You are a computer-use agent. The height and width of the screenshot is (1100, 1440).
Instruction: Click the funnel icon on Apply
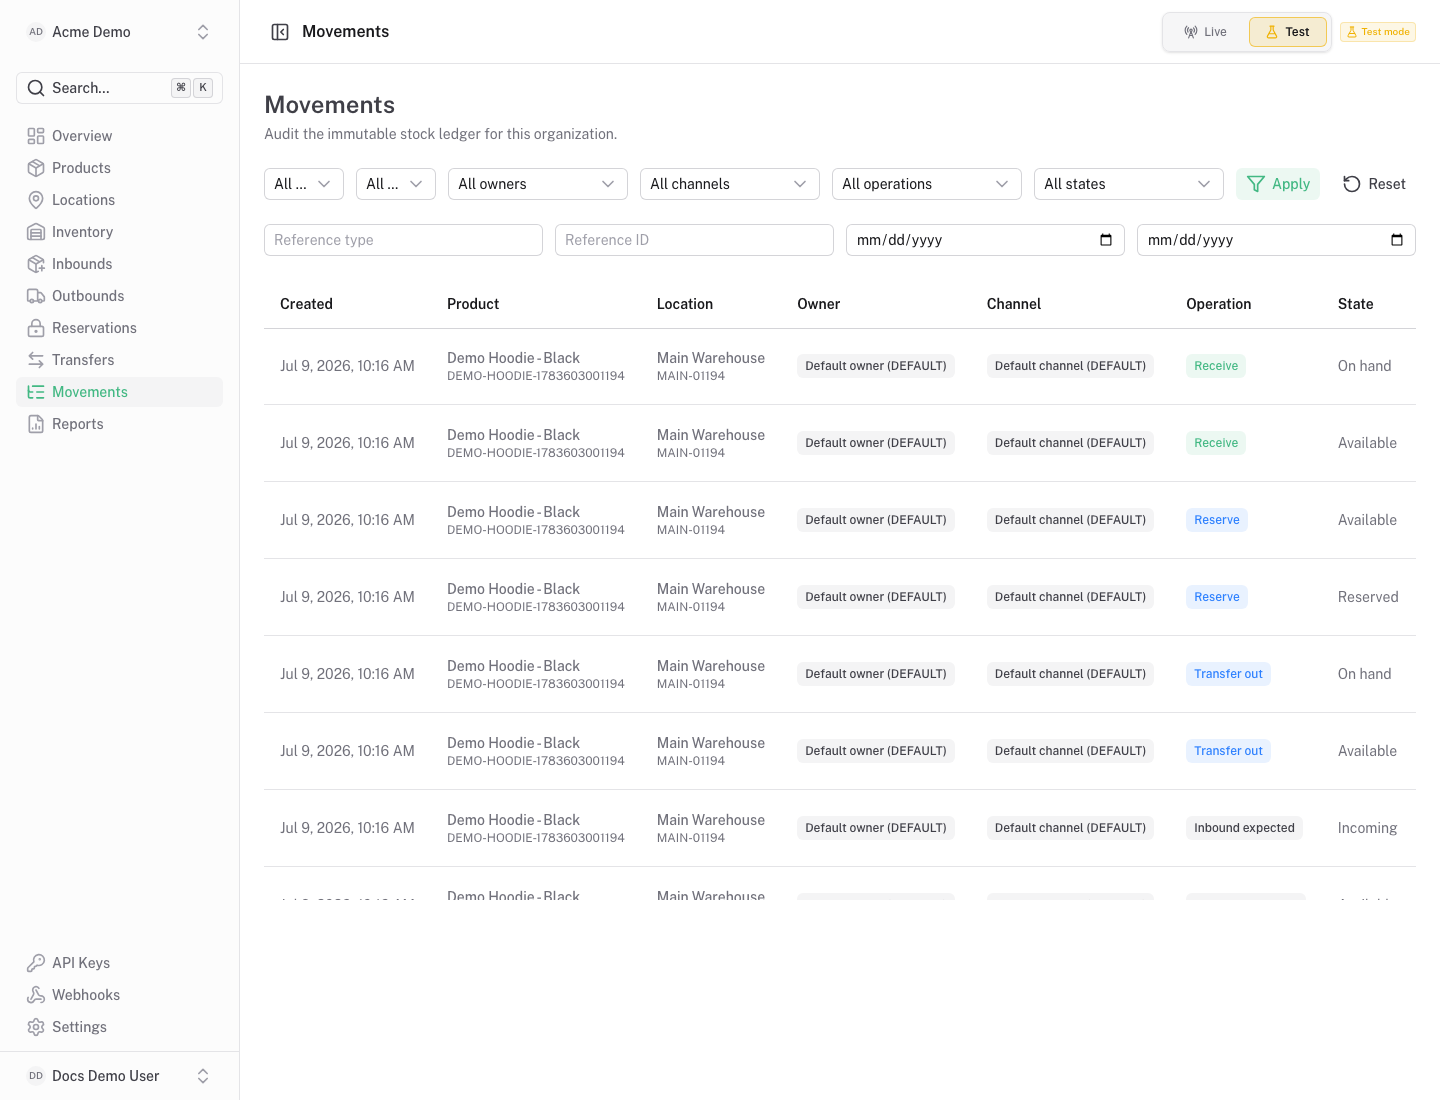[1256, 184]
